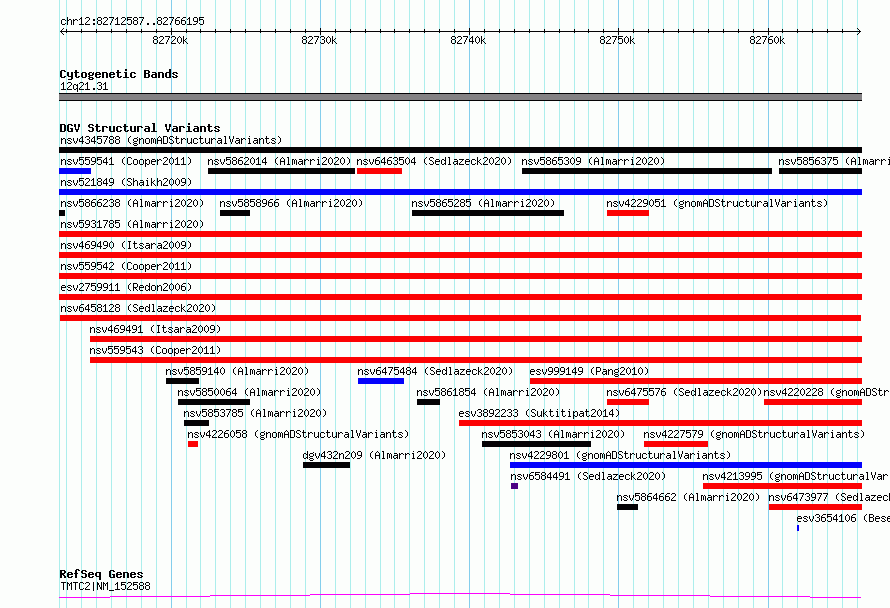Click the chr12:82712587..82766195 coordinates text
The width and height of the screenshot is (890, 608).
point(132,22)
